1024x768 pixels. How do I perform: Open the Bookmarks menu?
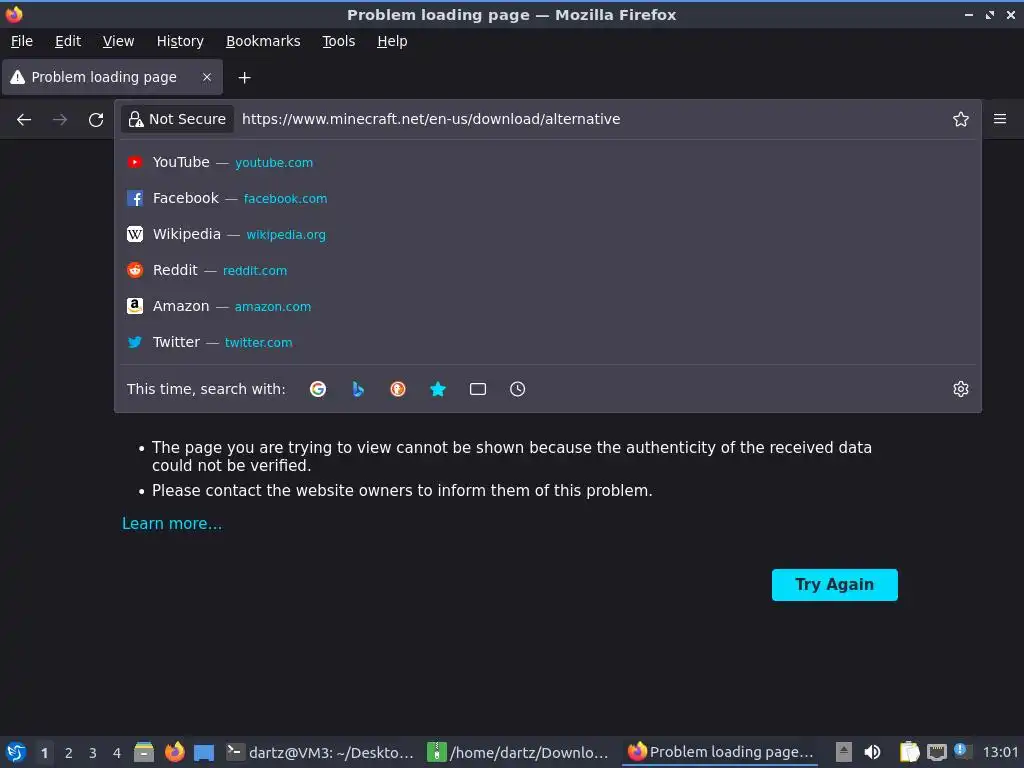[x=263, y=41]
